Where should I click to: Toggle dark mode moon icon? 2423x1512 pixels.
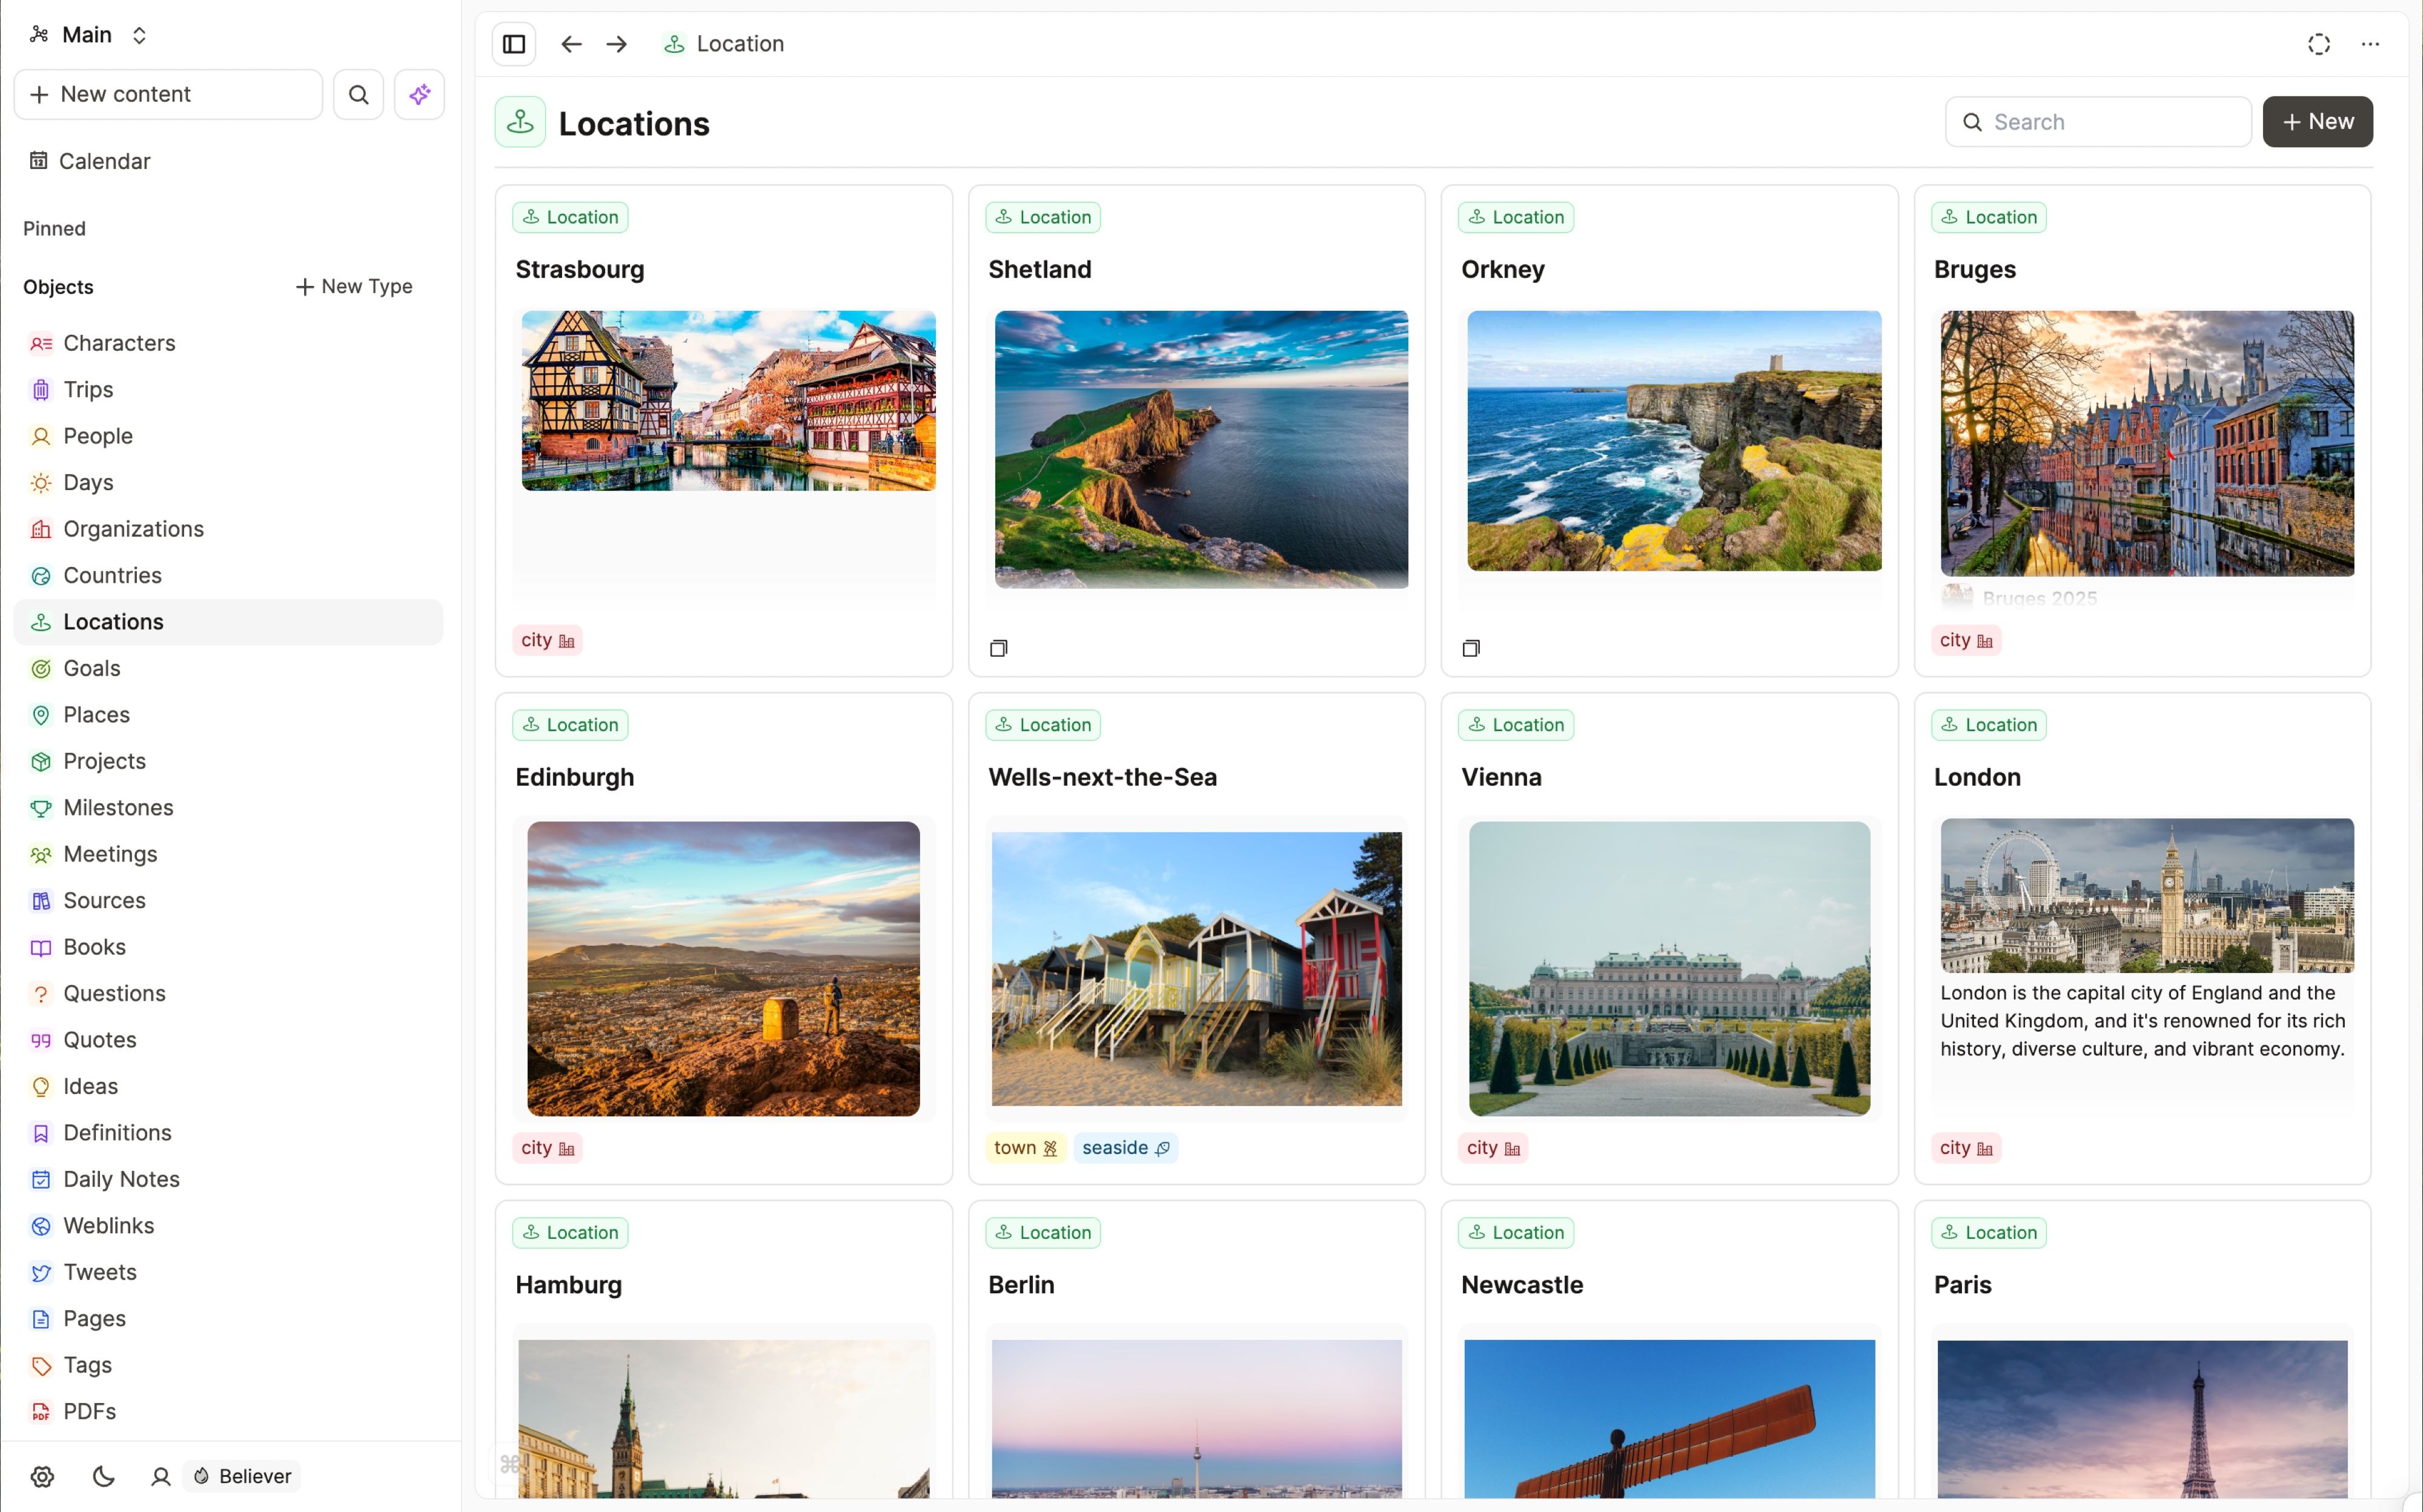pos(103,1476)
